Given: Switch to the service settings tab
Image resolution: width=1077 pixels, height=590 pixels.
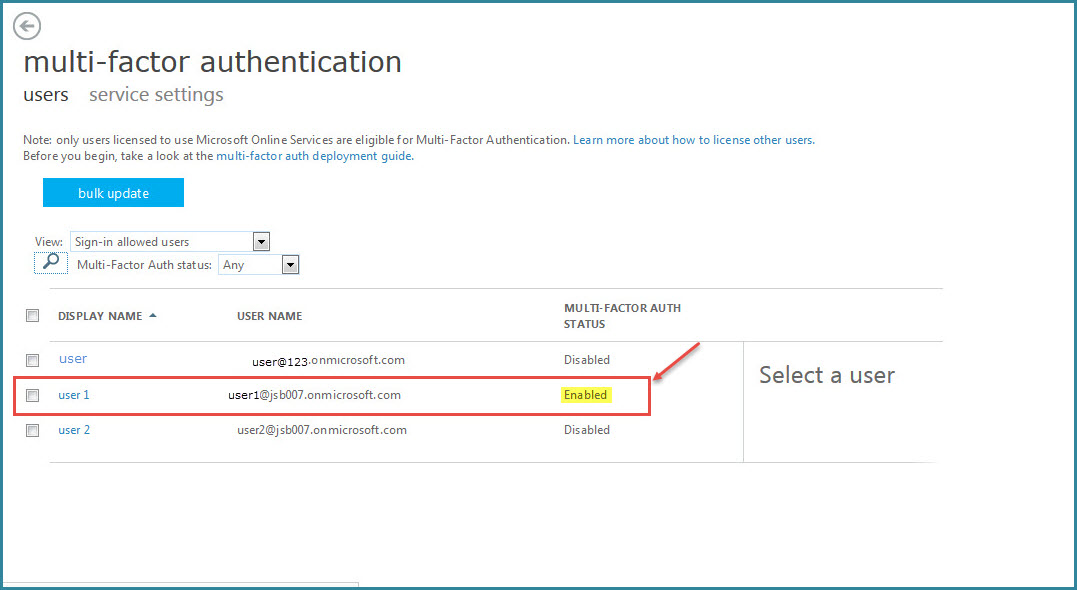Looking at the screenshot, I should coord(155,95).
